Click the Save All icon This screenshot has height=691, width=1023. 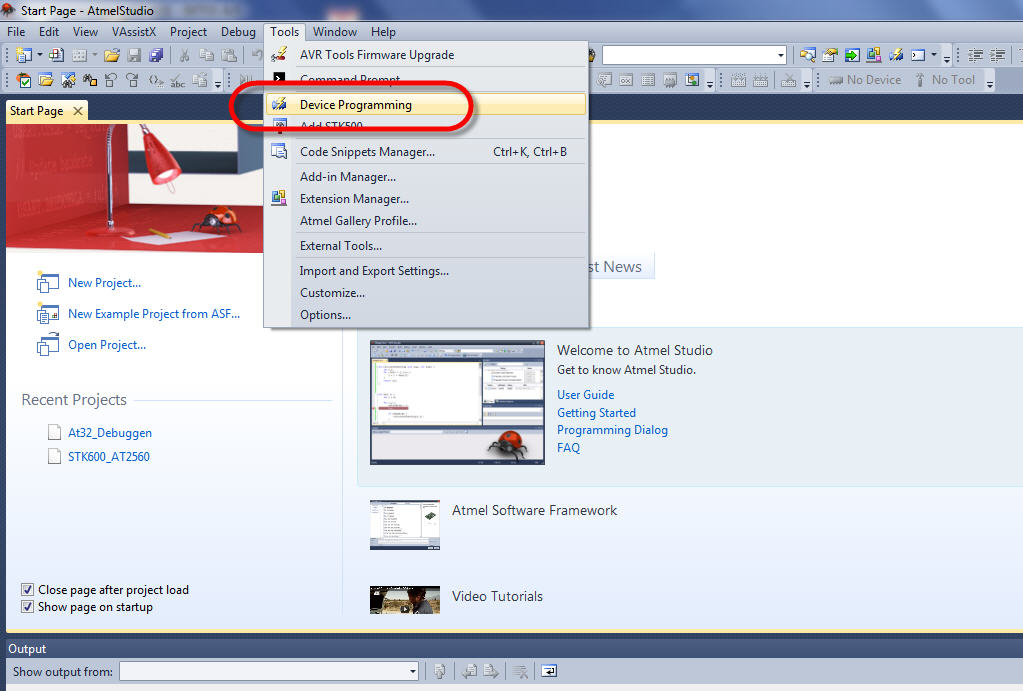click(x=156, y=55)
